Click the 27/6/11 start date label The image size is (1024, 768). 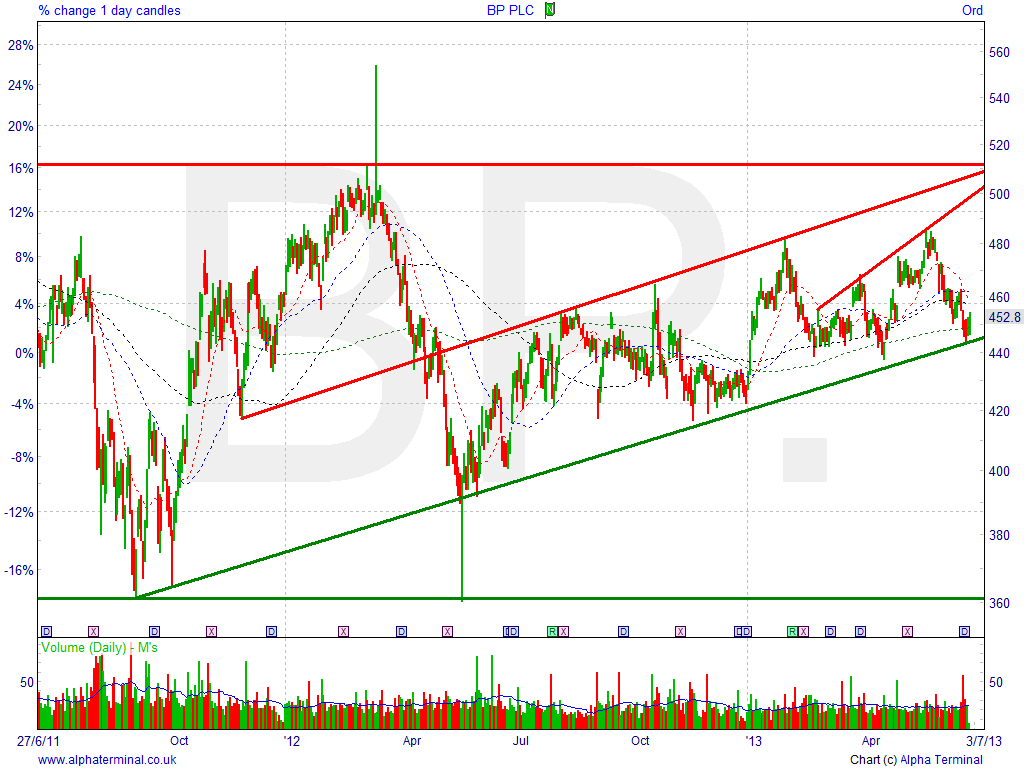pos(38,741)
